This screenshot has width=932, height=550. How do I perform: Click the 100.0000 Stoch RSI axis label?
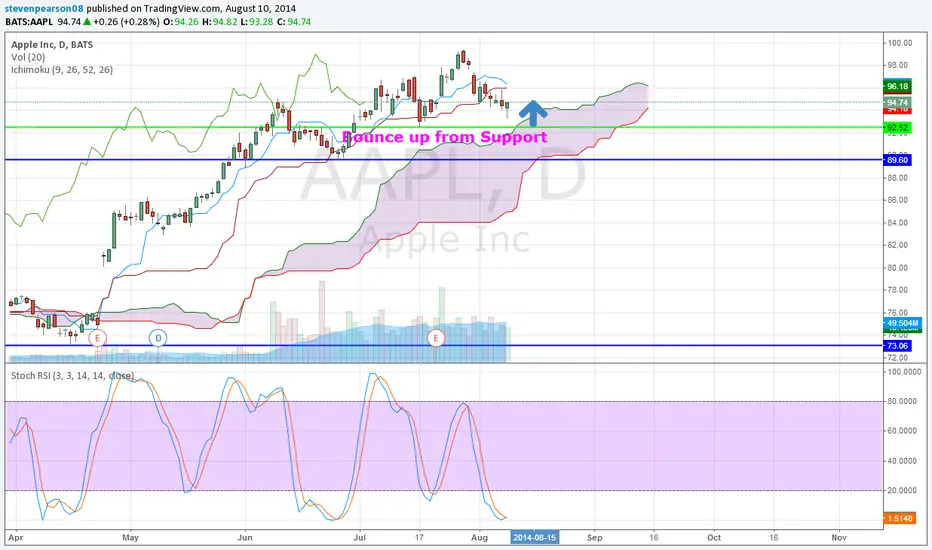(x=904, y=372)
